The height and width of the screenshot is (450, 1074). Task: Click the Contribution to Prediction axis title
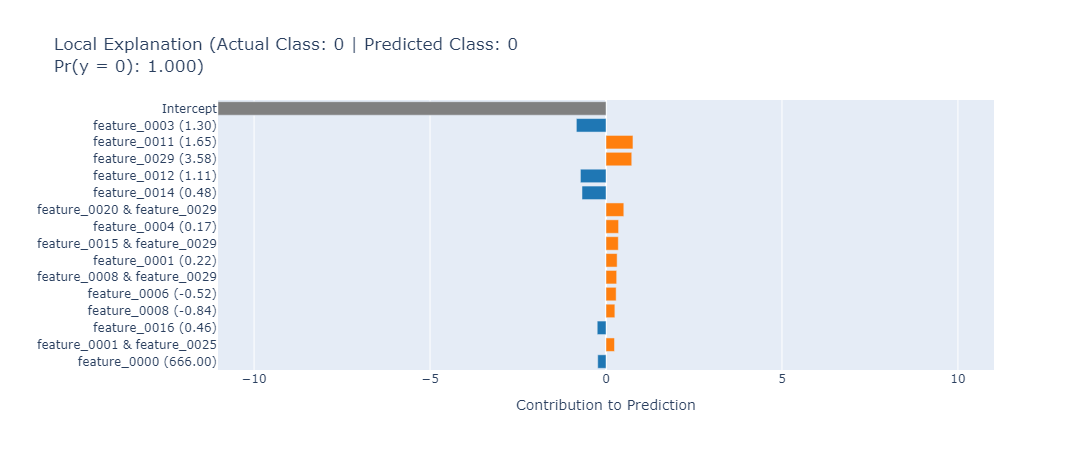tap(605, 405)
